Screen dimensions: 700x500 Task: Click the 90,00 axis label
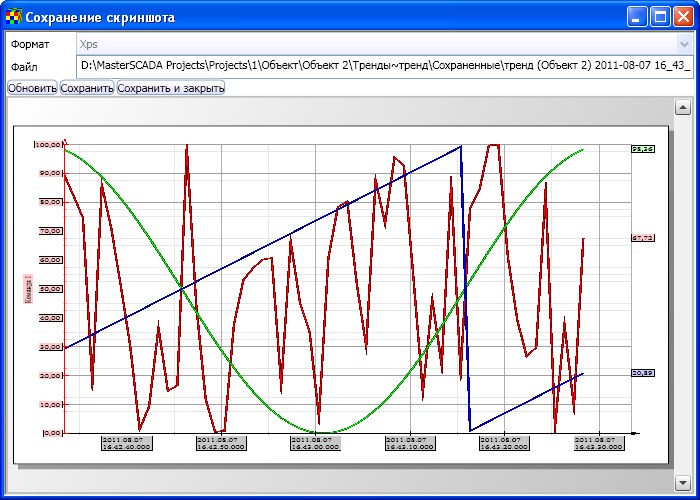[x=50, y=173]
